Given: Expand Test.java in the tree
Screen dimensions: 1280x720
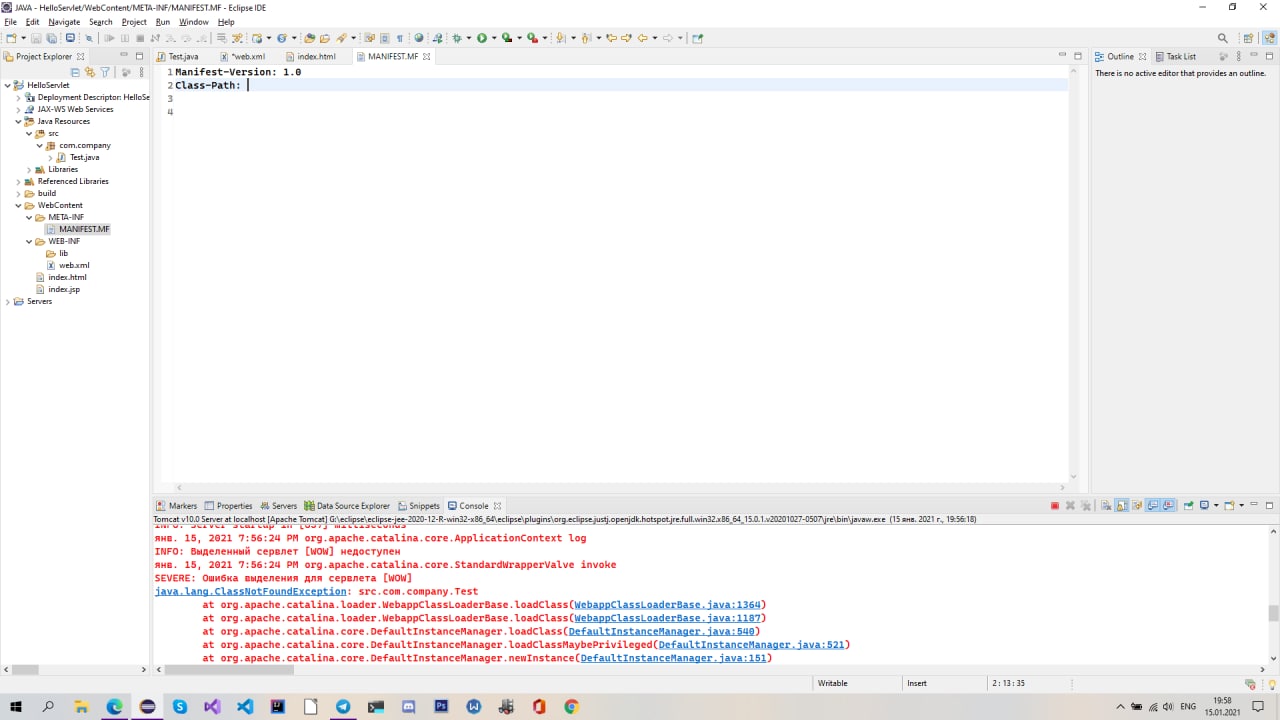Looking at the screenshot, I should [x=50, y=157].
